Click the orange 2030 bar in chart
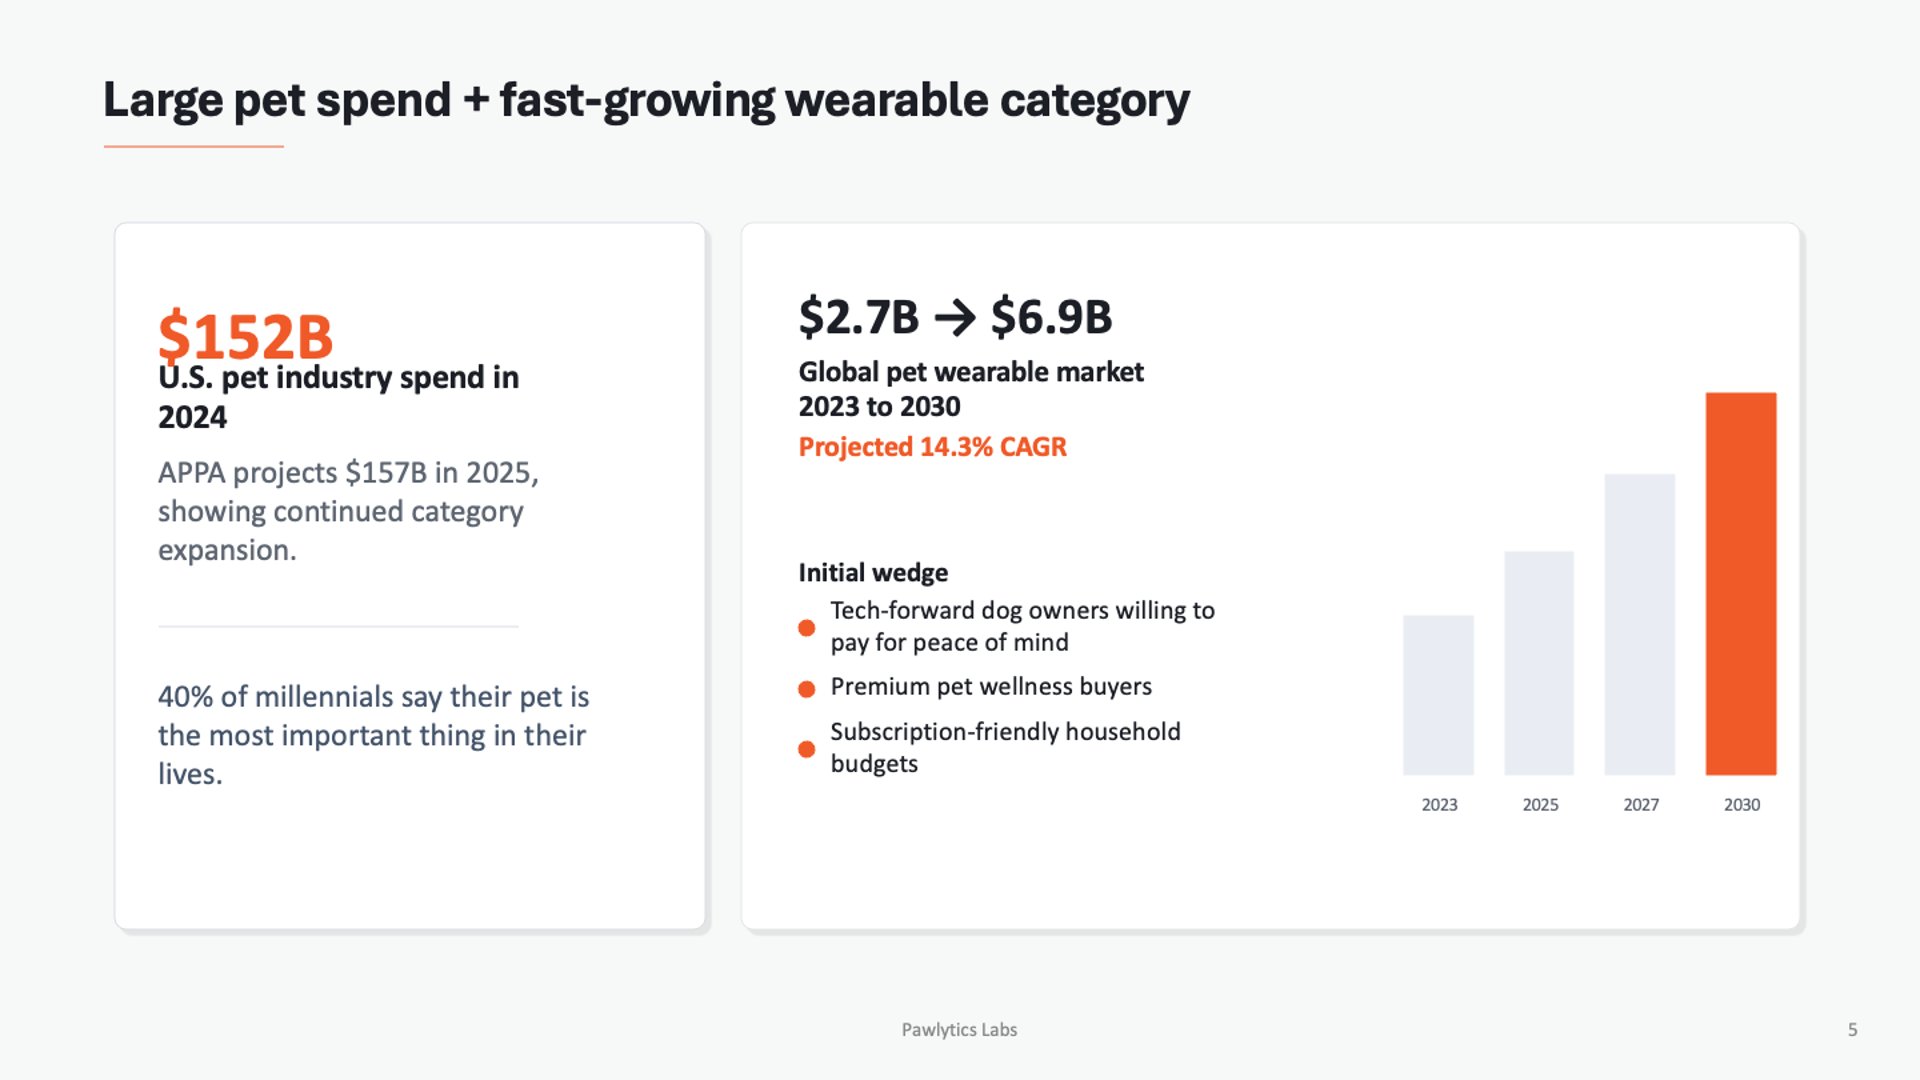The image size is (1920, 1080). [x=1740, y=584]
